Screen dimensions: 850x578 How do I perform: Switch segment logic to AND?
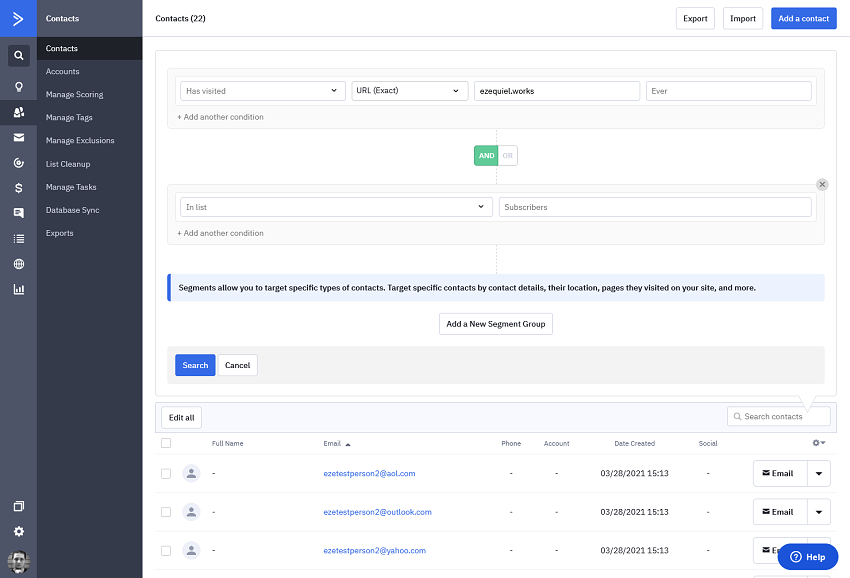[x=486, y=156]
